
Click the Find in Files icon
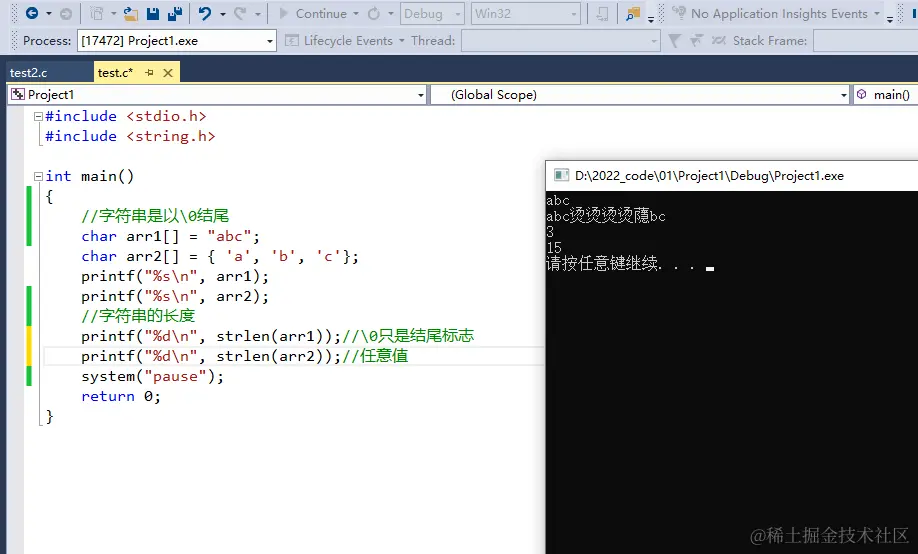click(633, 13)
